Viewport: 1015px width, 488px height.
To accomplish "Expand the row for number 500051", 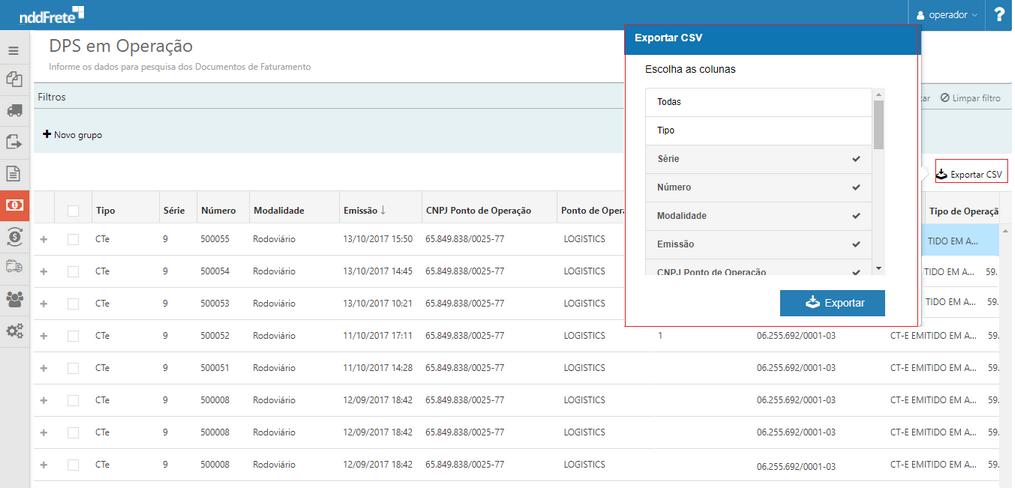I will 43,368.
